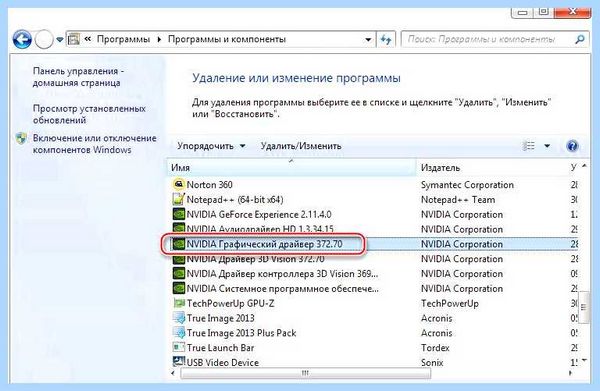Select NVIDIA Аудиодрайвер HD icon
Viewport: 600px width, 391px height.
coord(178,228)
